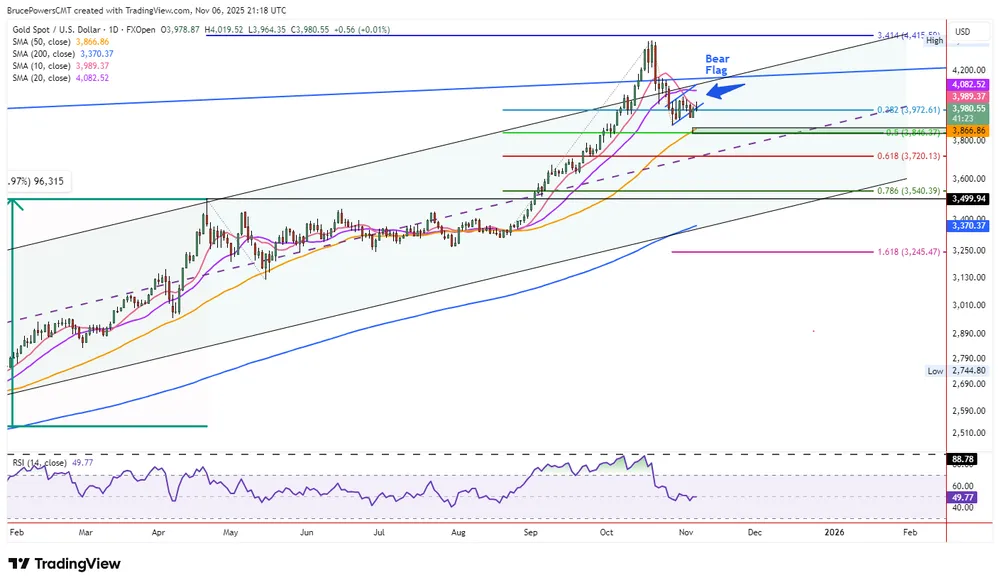Click the blue 3,370.37 price axis tag
This screenshot has height=585, width=1000.
(969, 226)
